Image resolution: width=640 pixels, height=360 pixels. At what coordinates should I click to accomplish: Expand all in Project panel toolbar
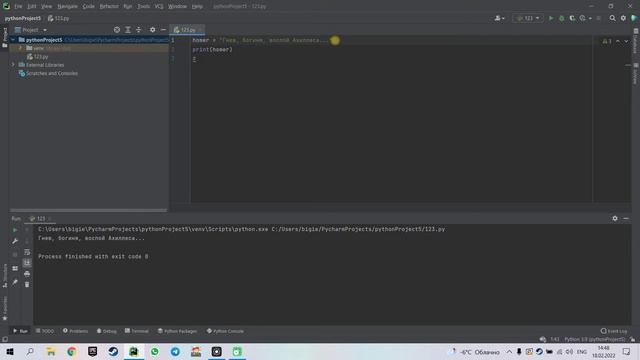click(x=128, y=30)
